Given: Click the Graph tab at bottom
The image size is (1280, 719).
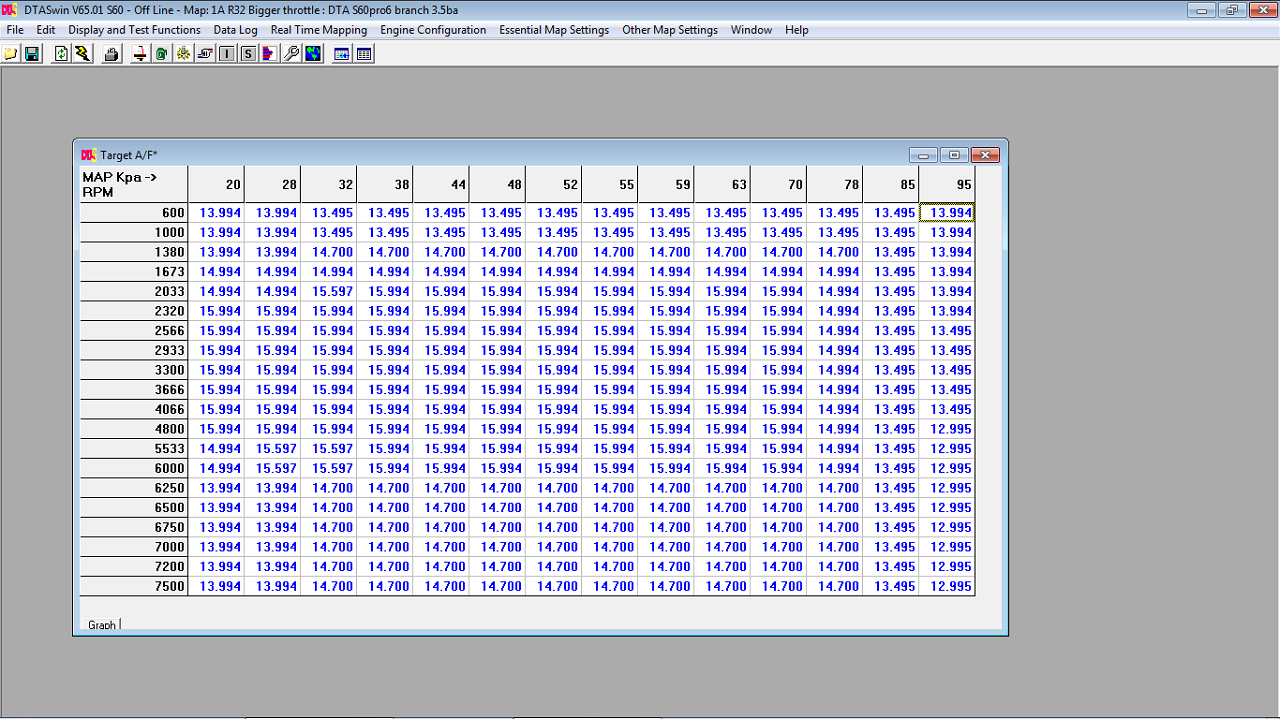Looking at the screenshot, I should click(102, 625).
